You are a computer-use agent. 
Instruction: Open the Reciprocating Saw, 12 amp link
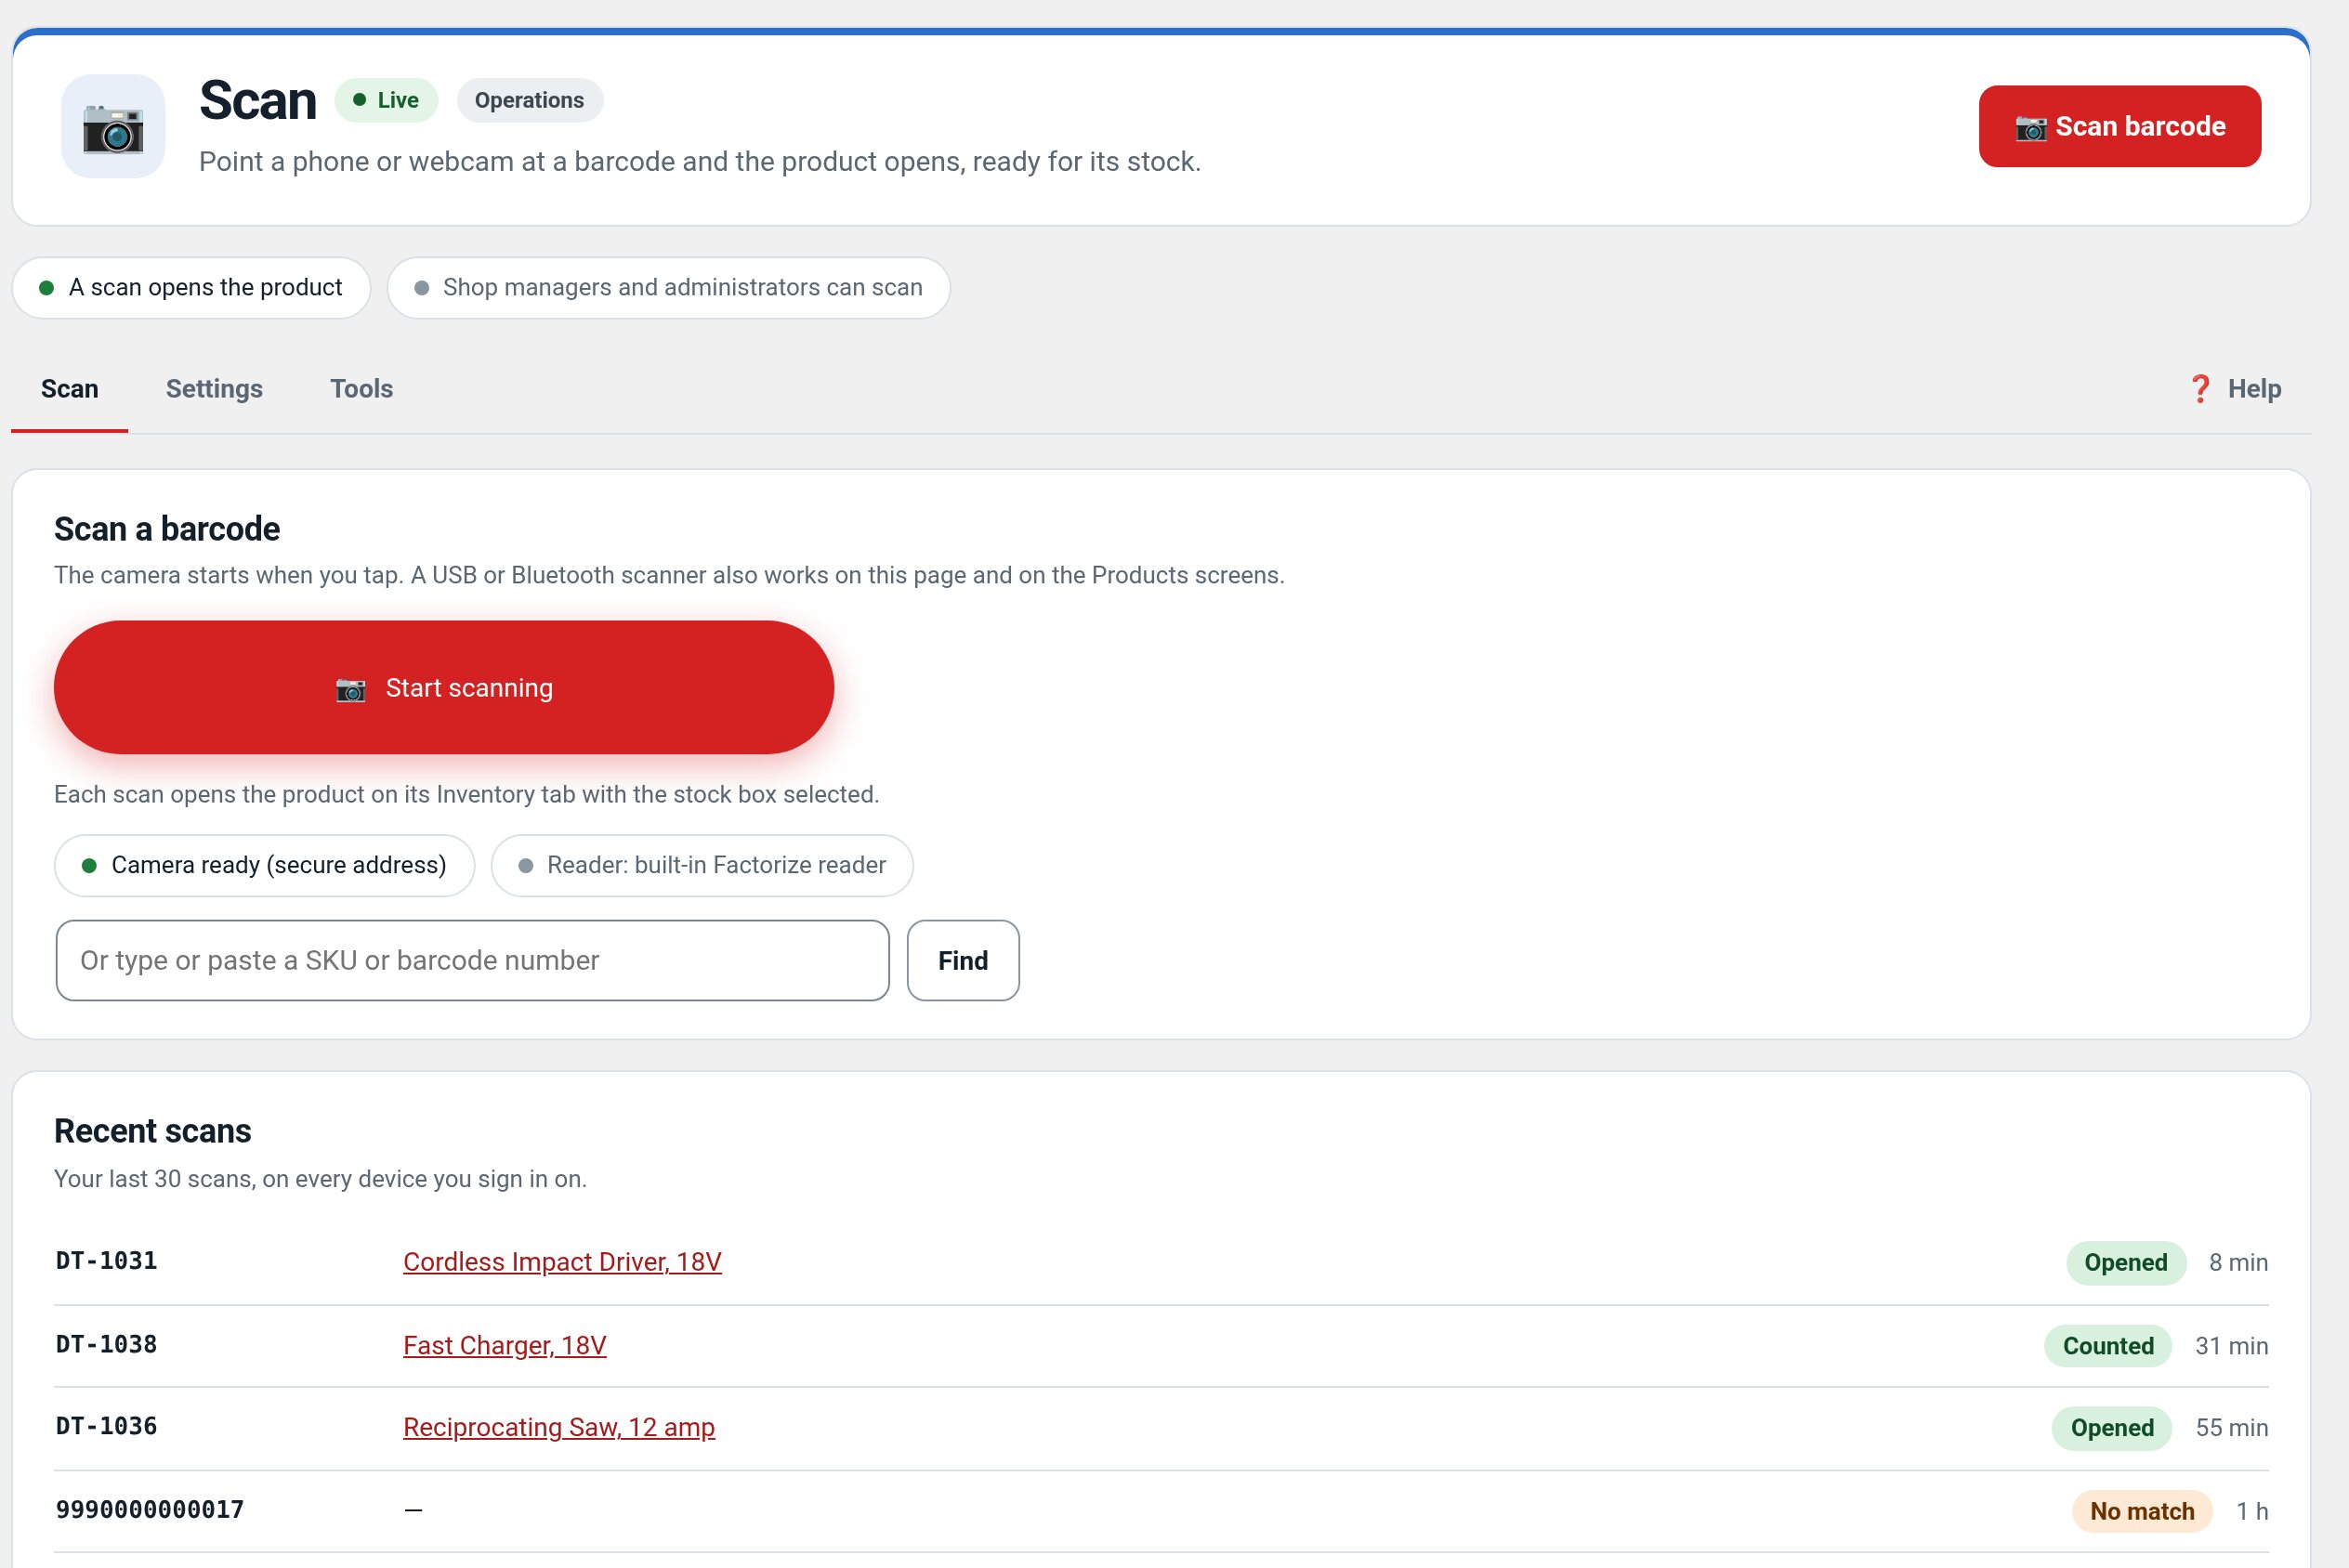[558, 1427]
